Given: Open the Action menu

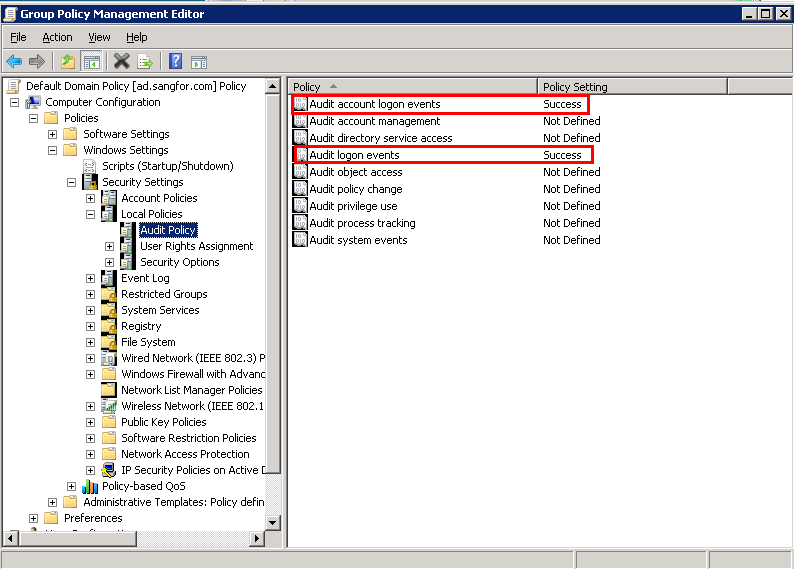Looking at the screenshot, I should pos(57,37).
